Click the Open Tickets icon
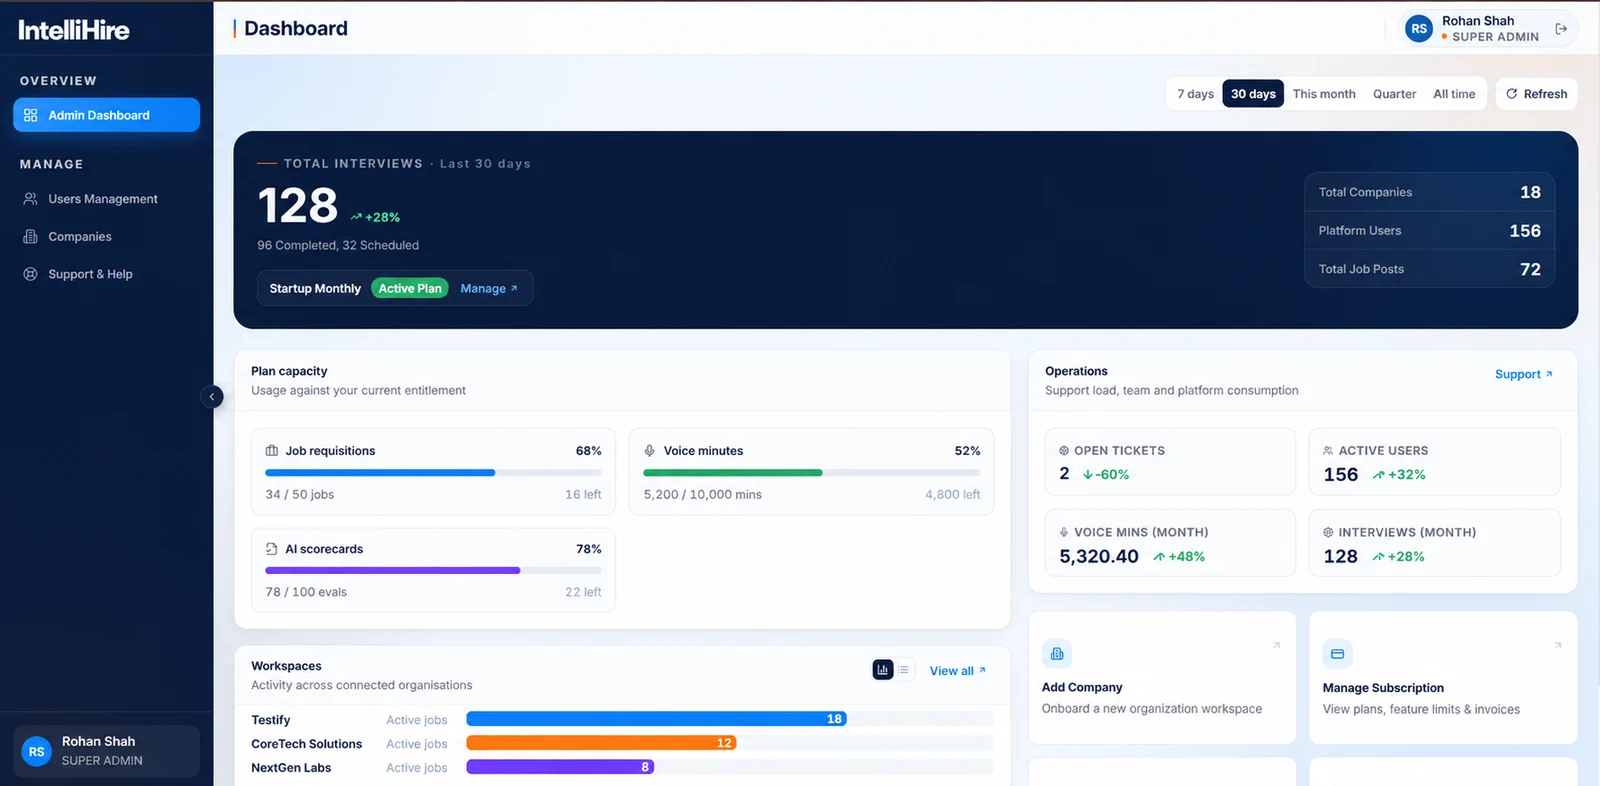Screen dimensions: 1600x786 (x=1064, y=451)
